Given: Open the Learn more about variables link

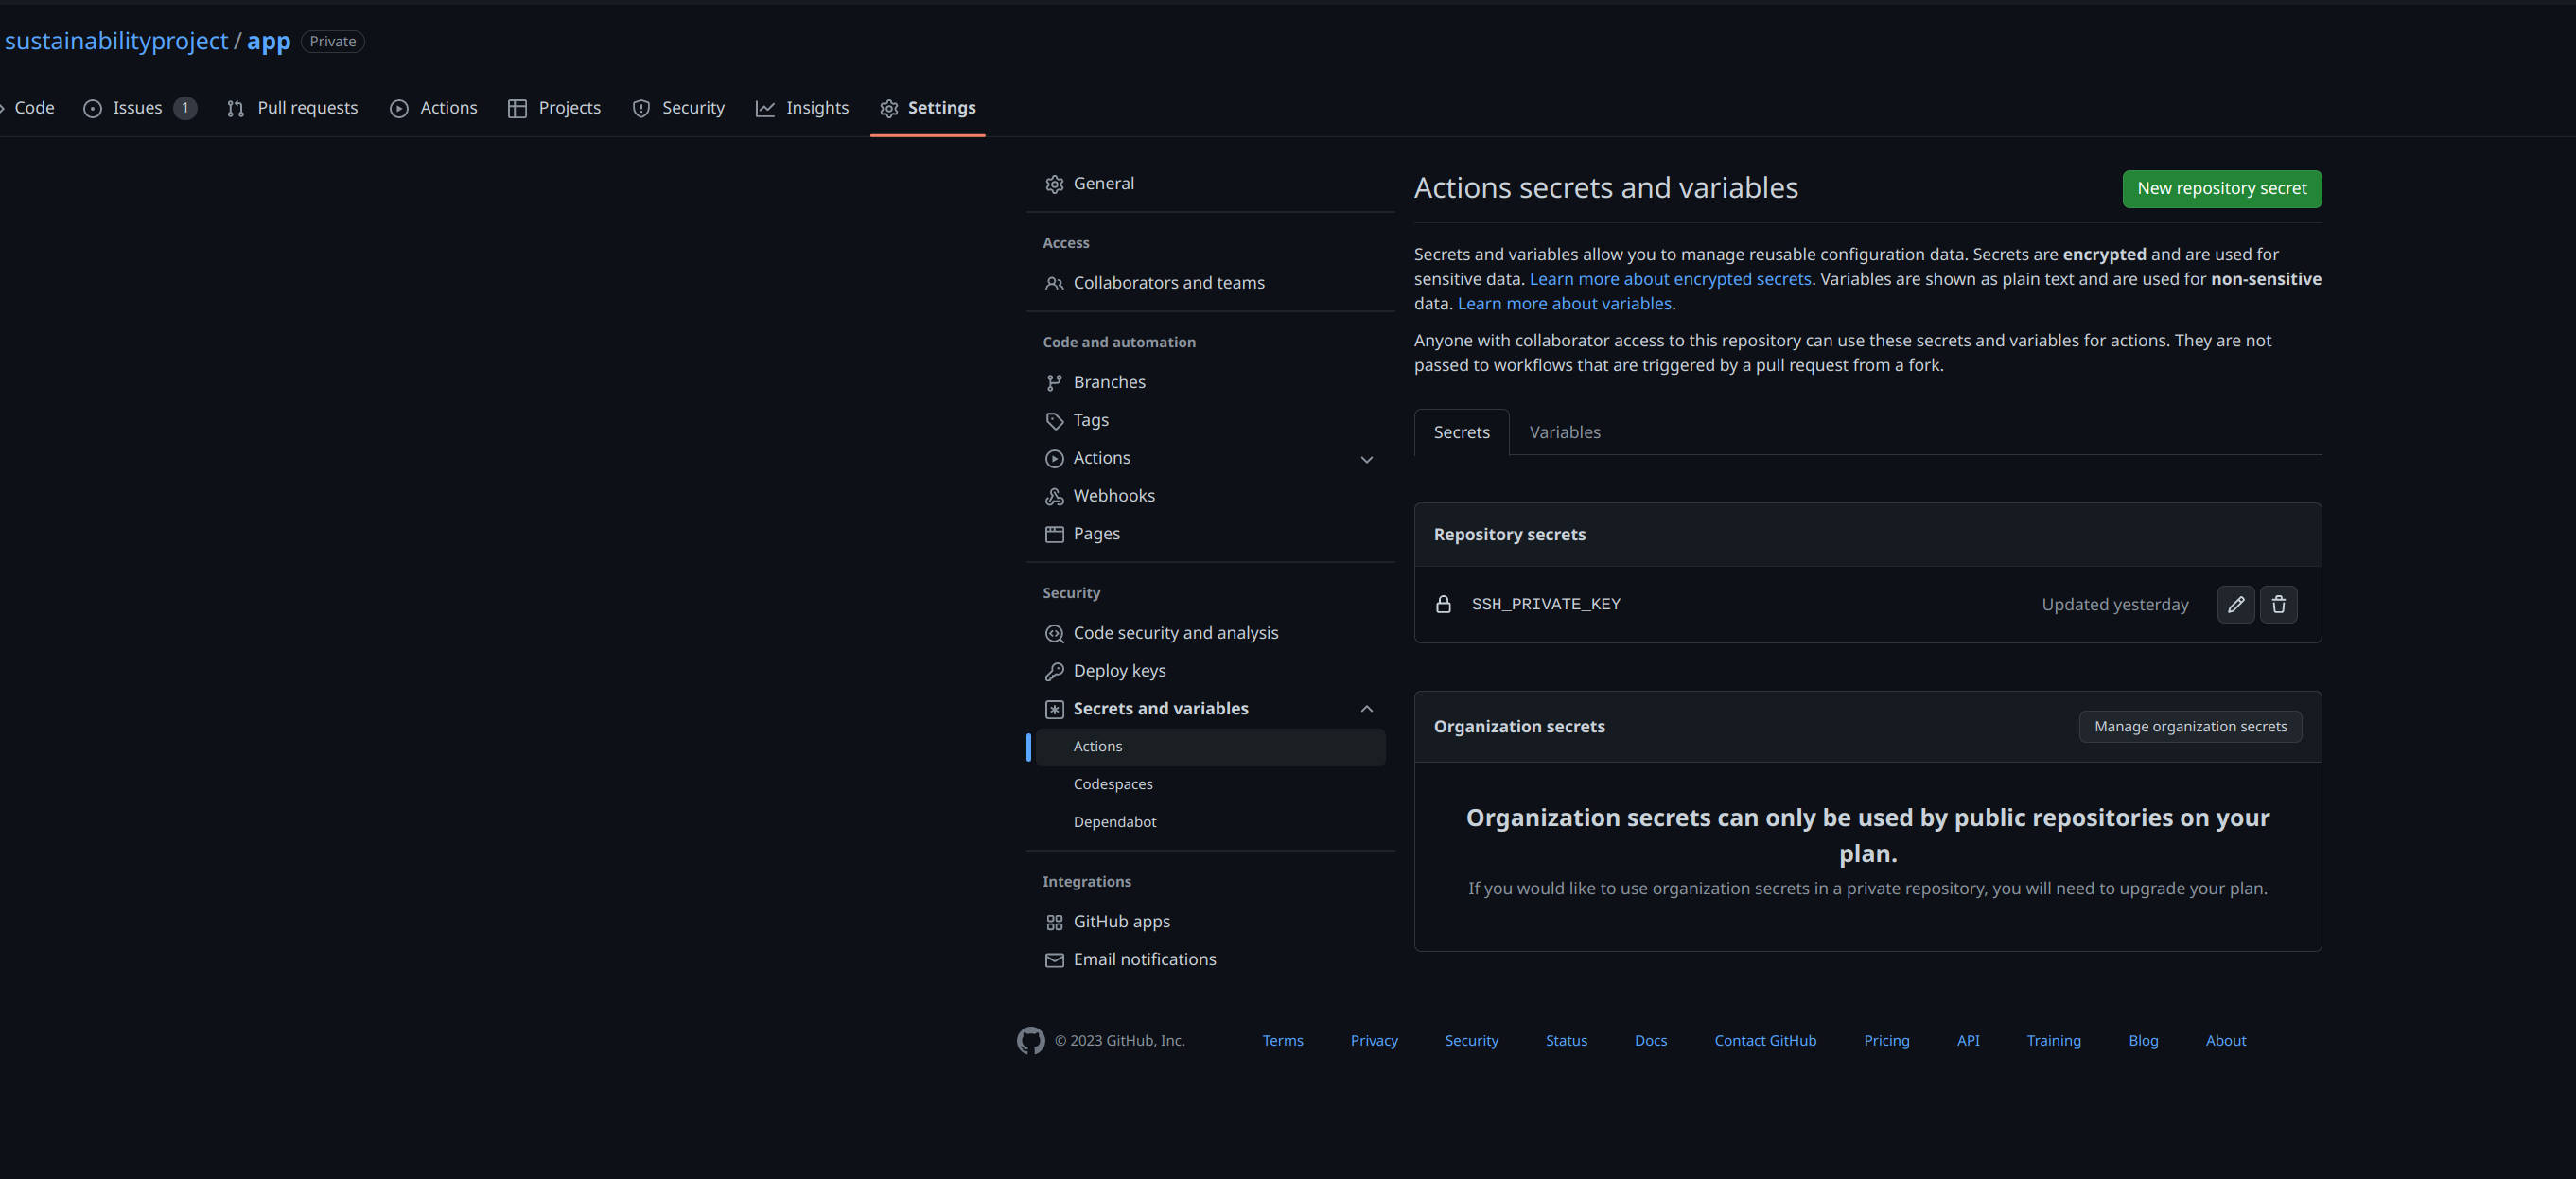Looking at the screenshot, I should (x=1564, y=303).
